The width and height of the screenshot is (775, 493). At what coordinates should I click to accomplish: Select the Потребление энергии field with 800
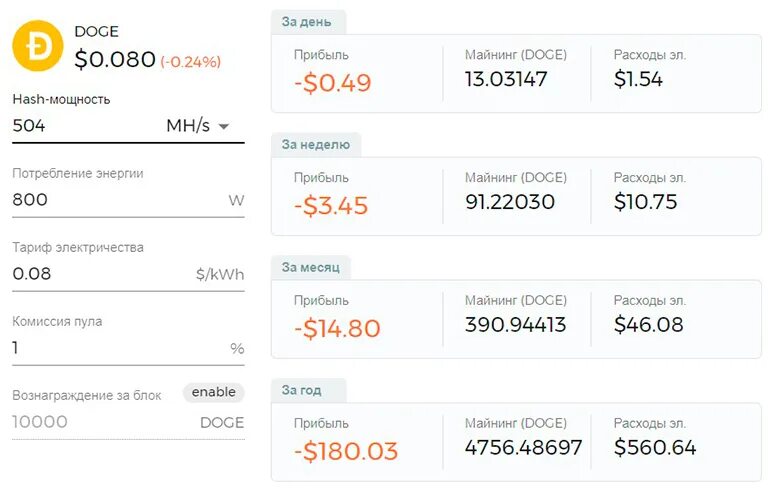pyautogui.click(x=128, y=200)
